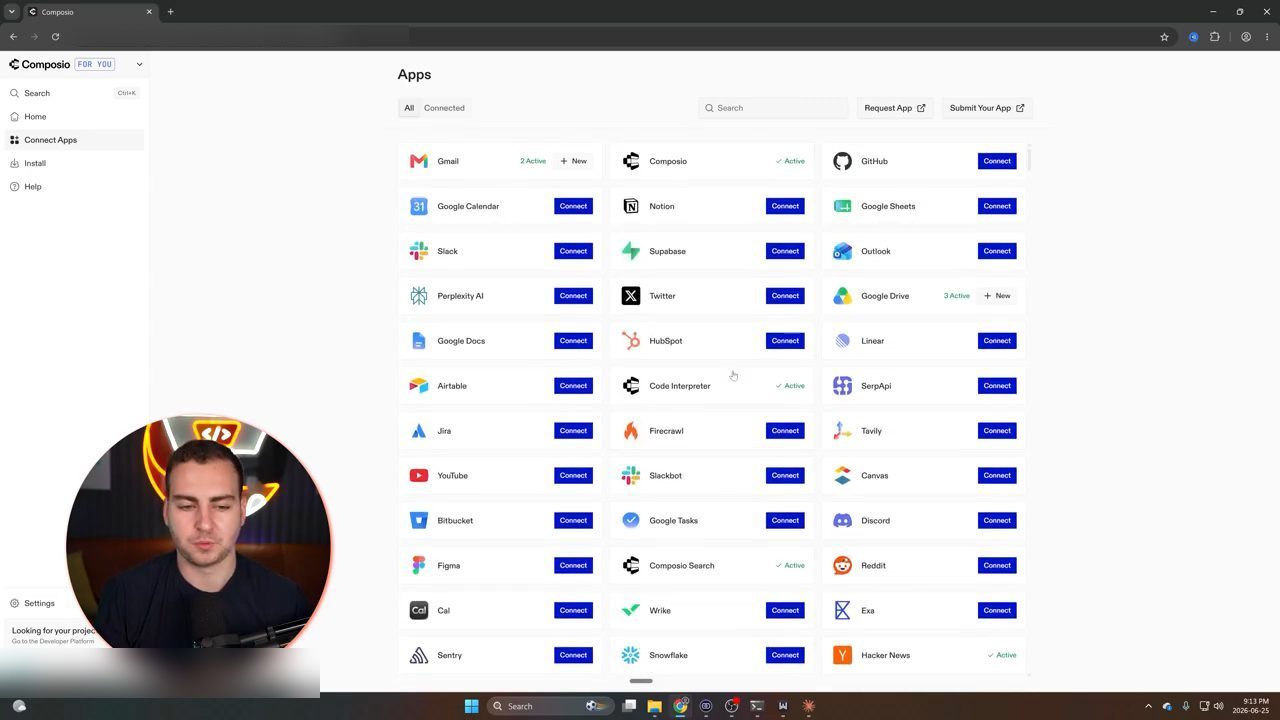The height and width of the screenshot is (720, 1280).
Task: Bookmark page with the star icon
Action: click(1164, 37)
